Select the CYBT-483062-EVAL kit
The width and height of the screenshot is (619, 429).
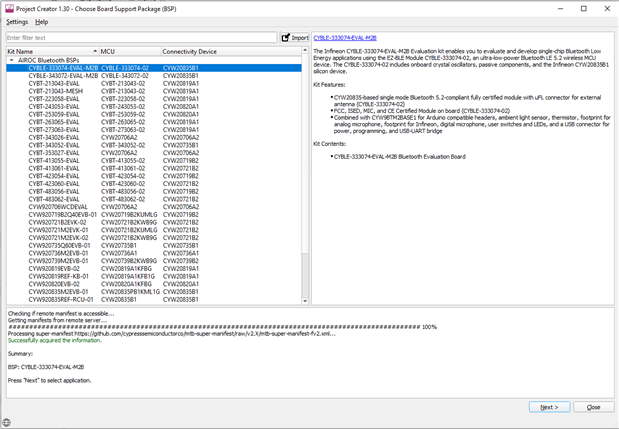click(54, 199)
